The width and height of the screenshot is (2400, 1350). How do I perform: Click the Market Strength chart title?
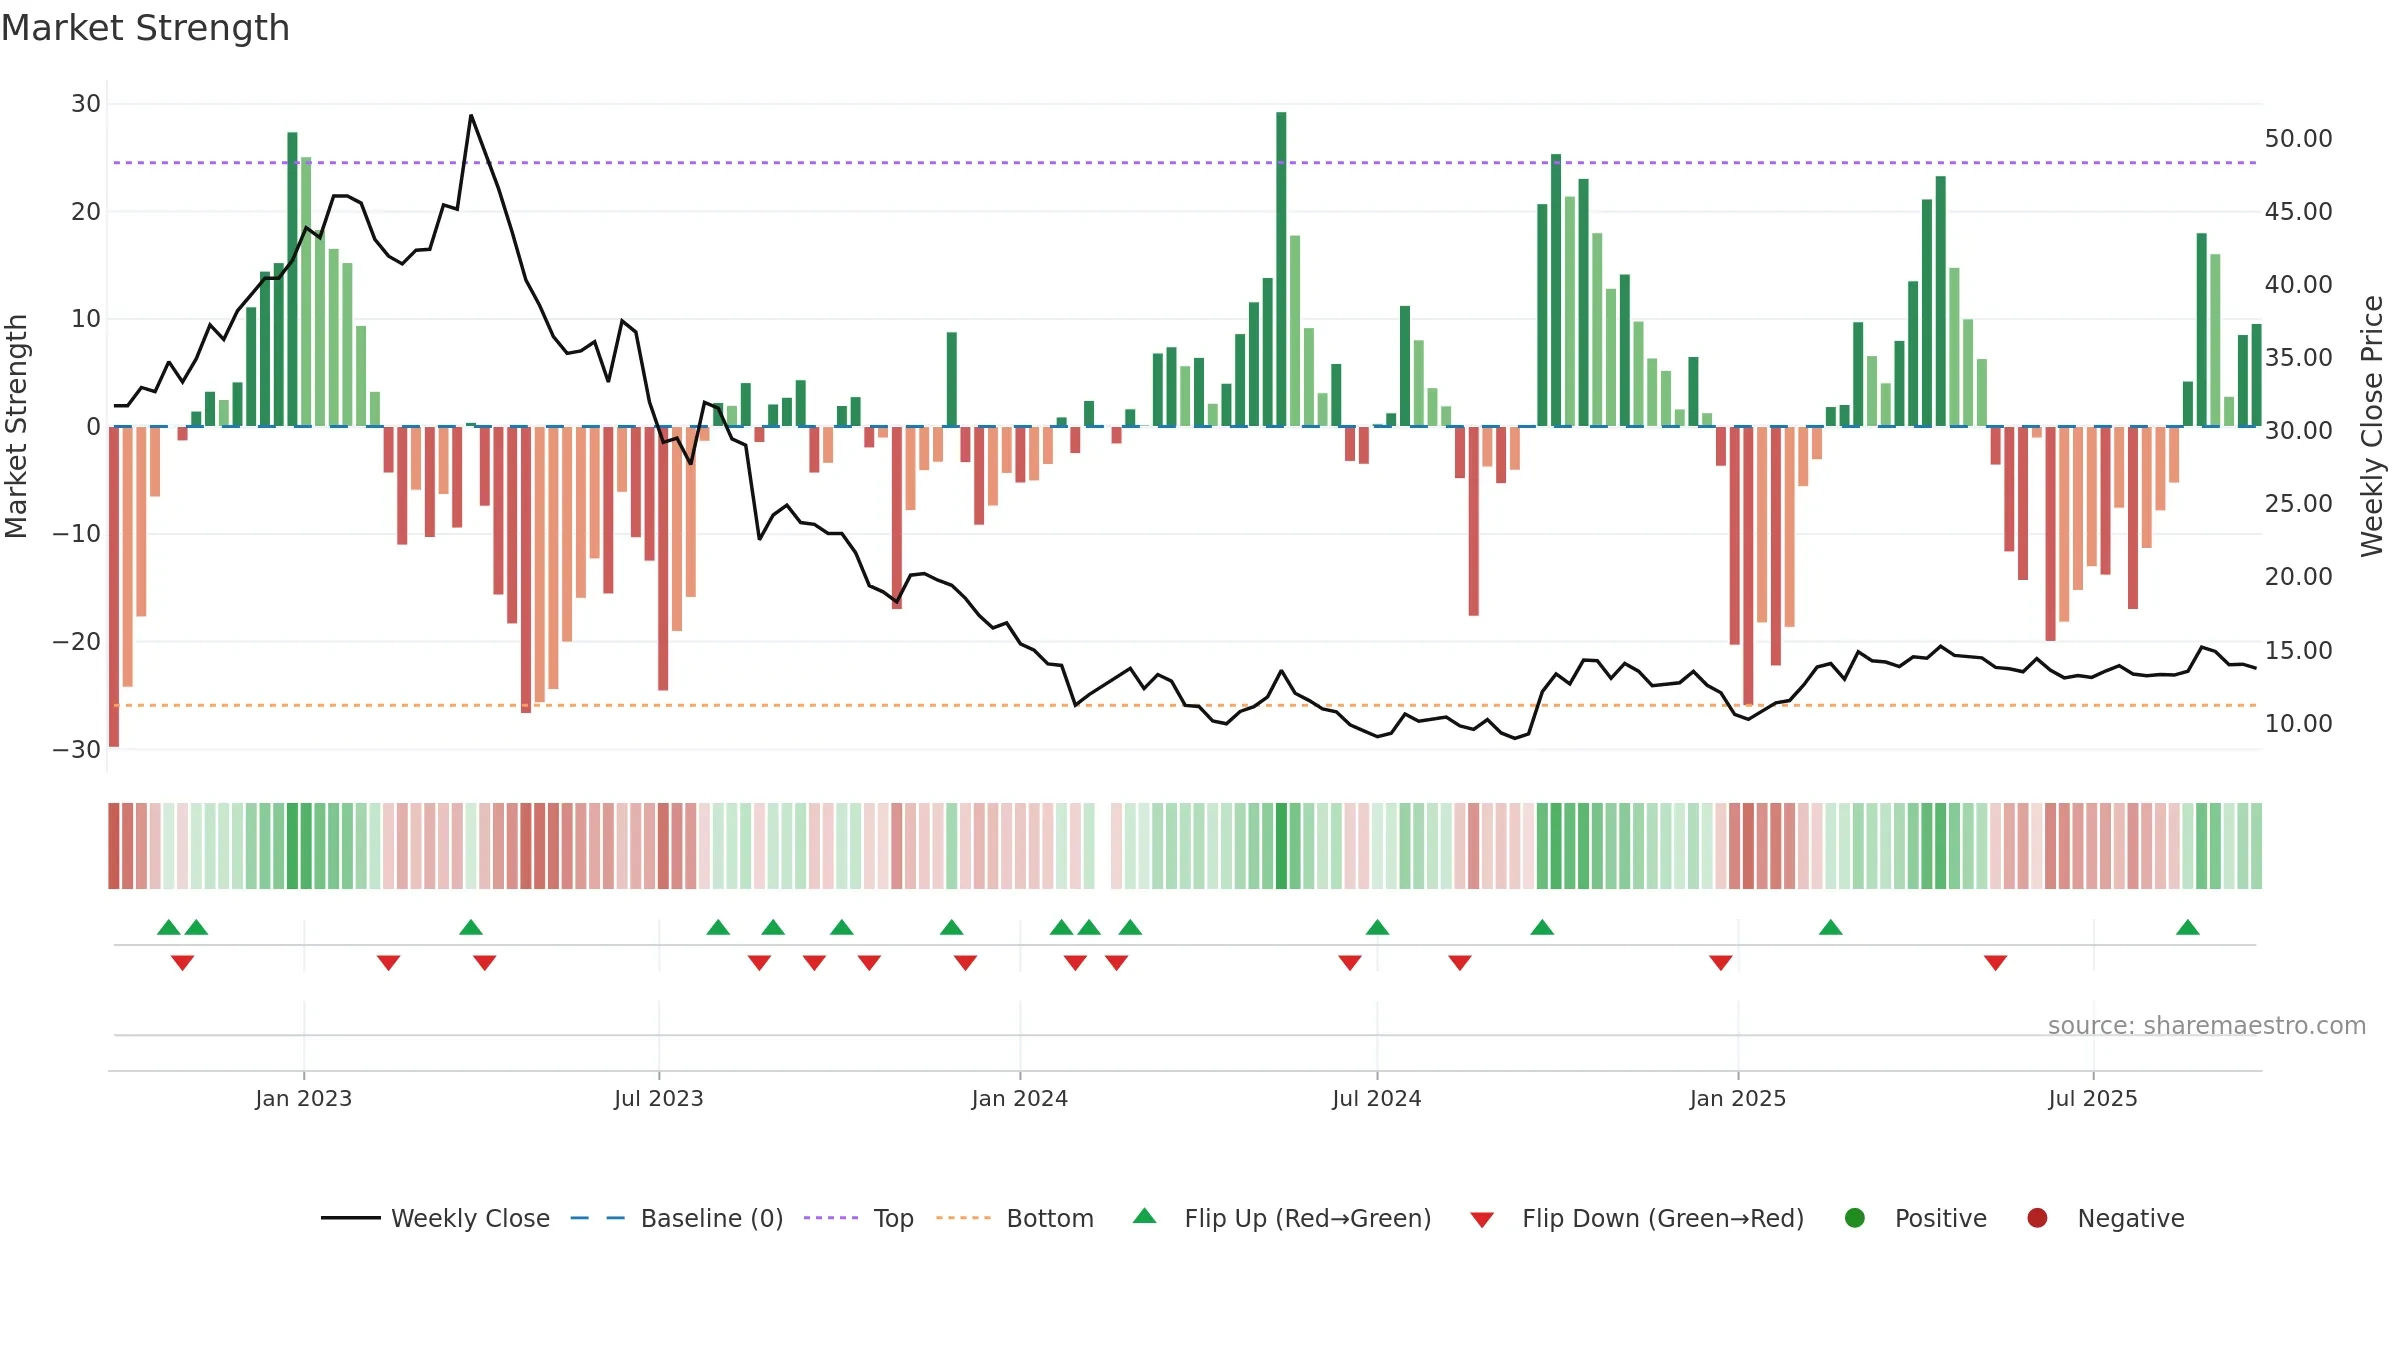[x=145, y=28]
